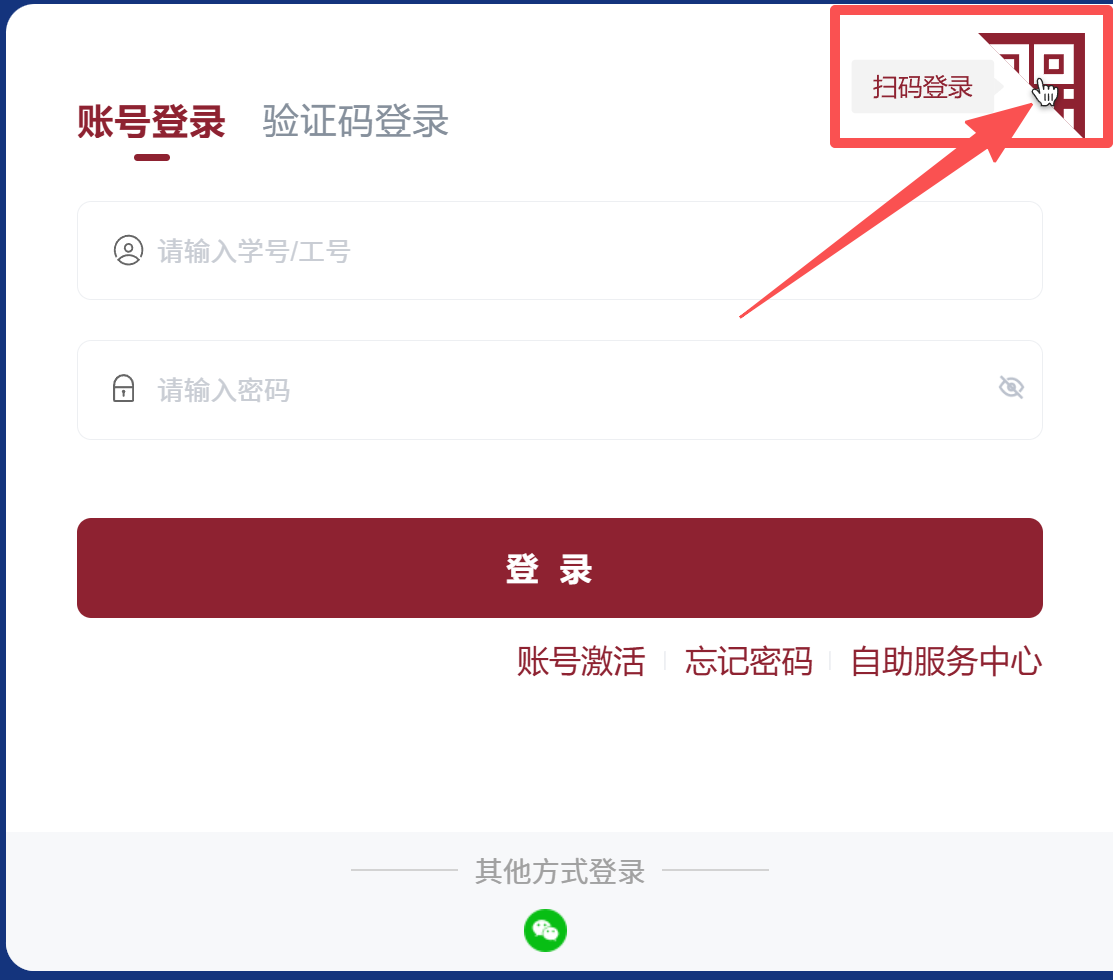Click the user avatar icon in the ID field
Image resolution: width=1113 pixels, height=980 pixels.
tap(128, 250)
